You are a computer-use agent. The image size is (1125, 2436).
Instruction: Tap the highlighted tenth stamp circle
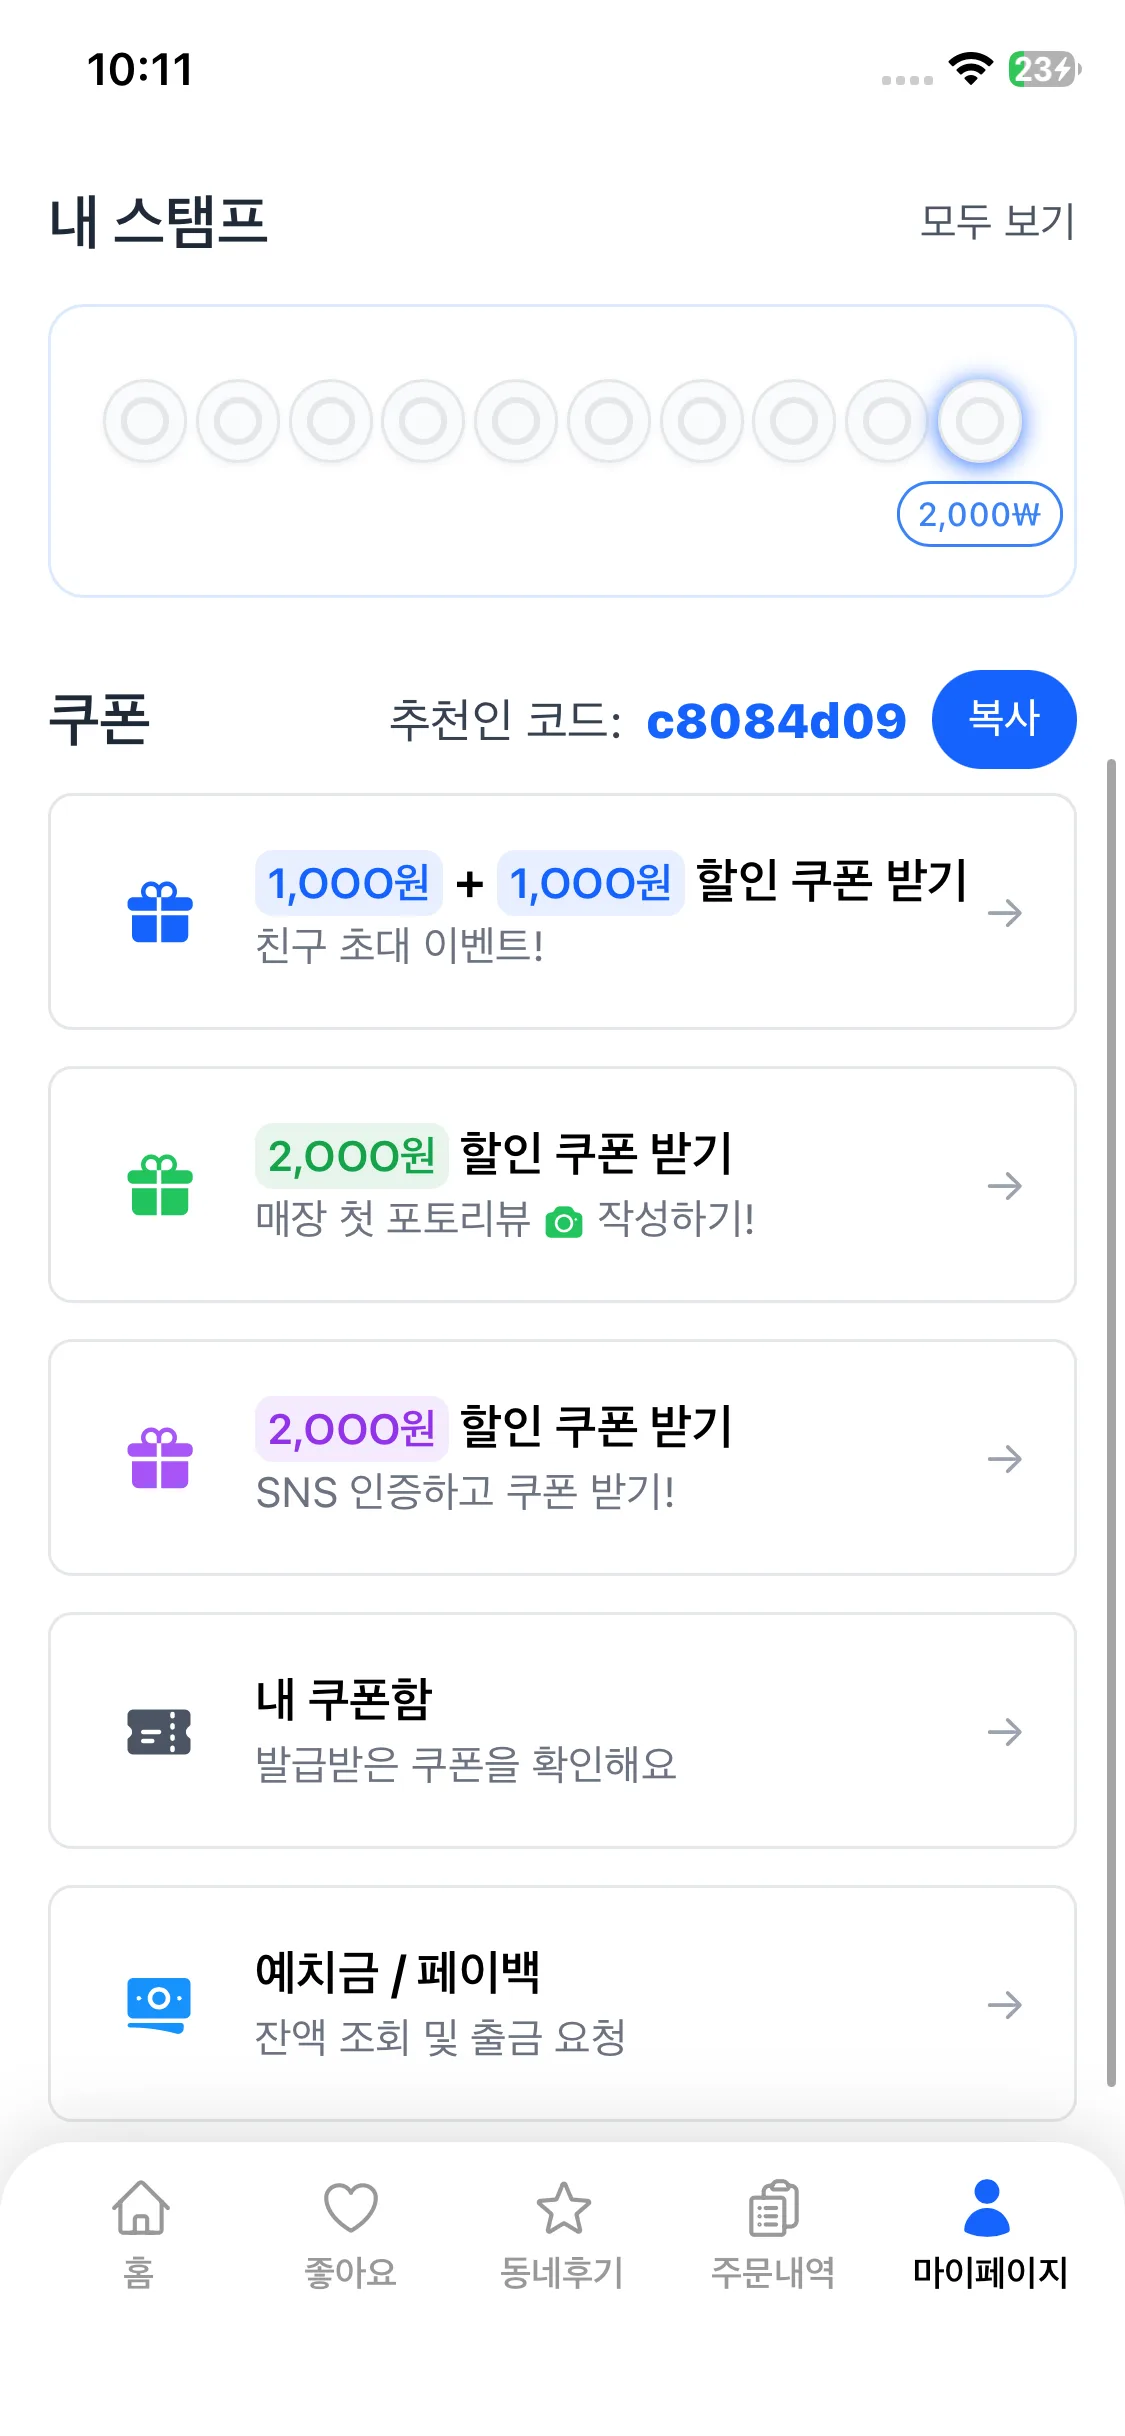pyautogui.click(x=980, y=421)
